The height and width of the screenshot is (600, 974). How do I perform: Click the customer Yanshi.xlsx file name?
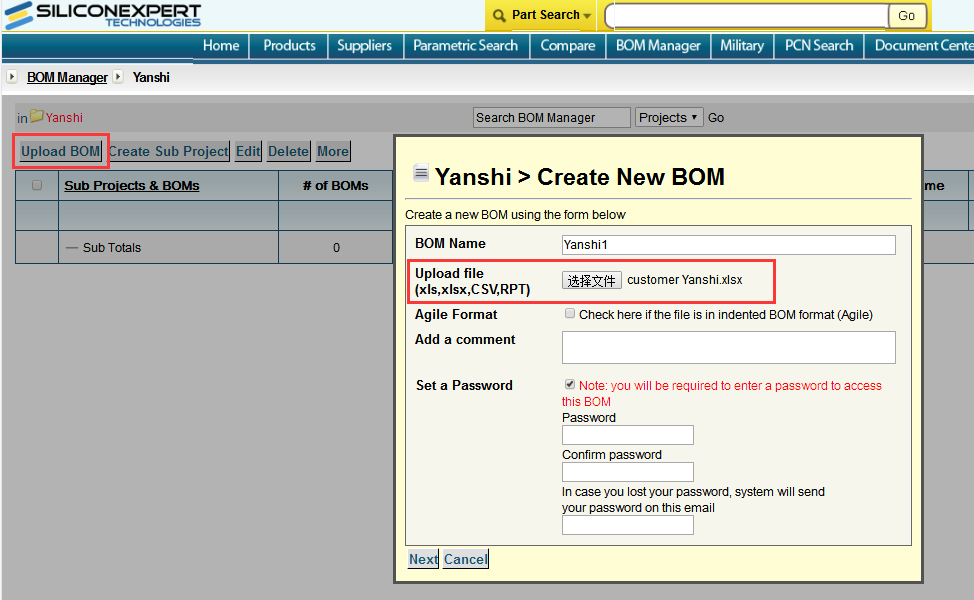(685, 280)
